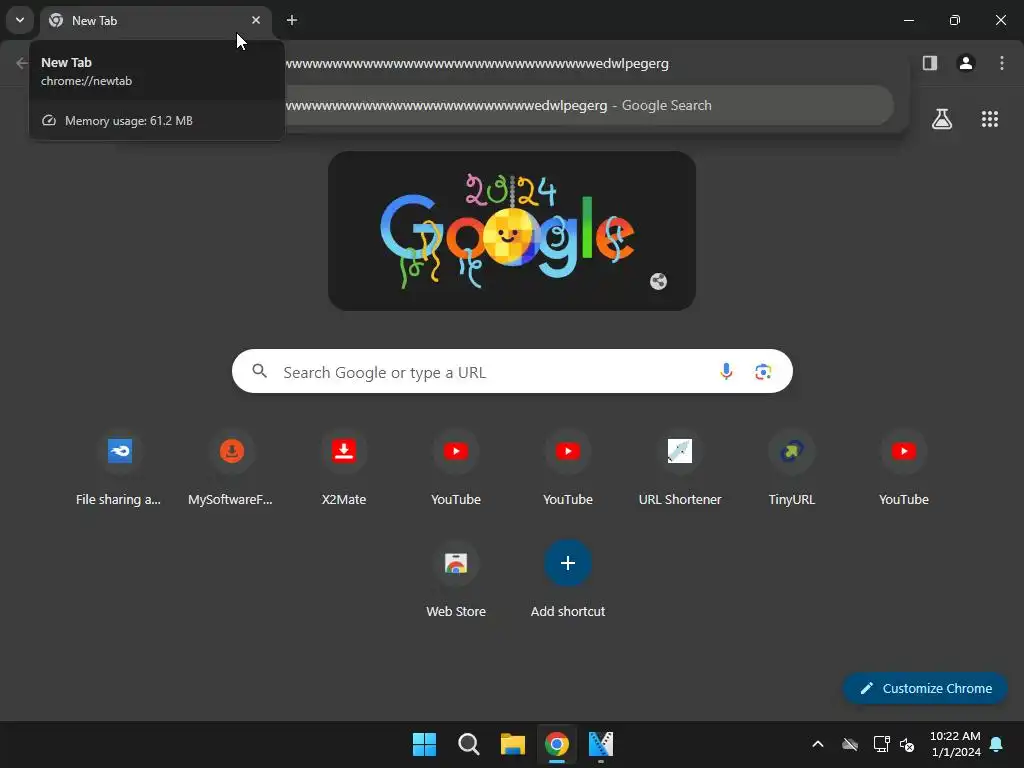Start voice search with the microphone icon
The height and width of the screenshot is (768, 1024).
726,372
